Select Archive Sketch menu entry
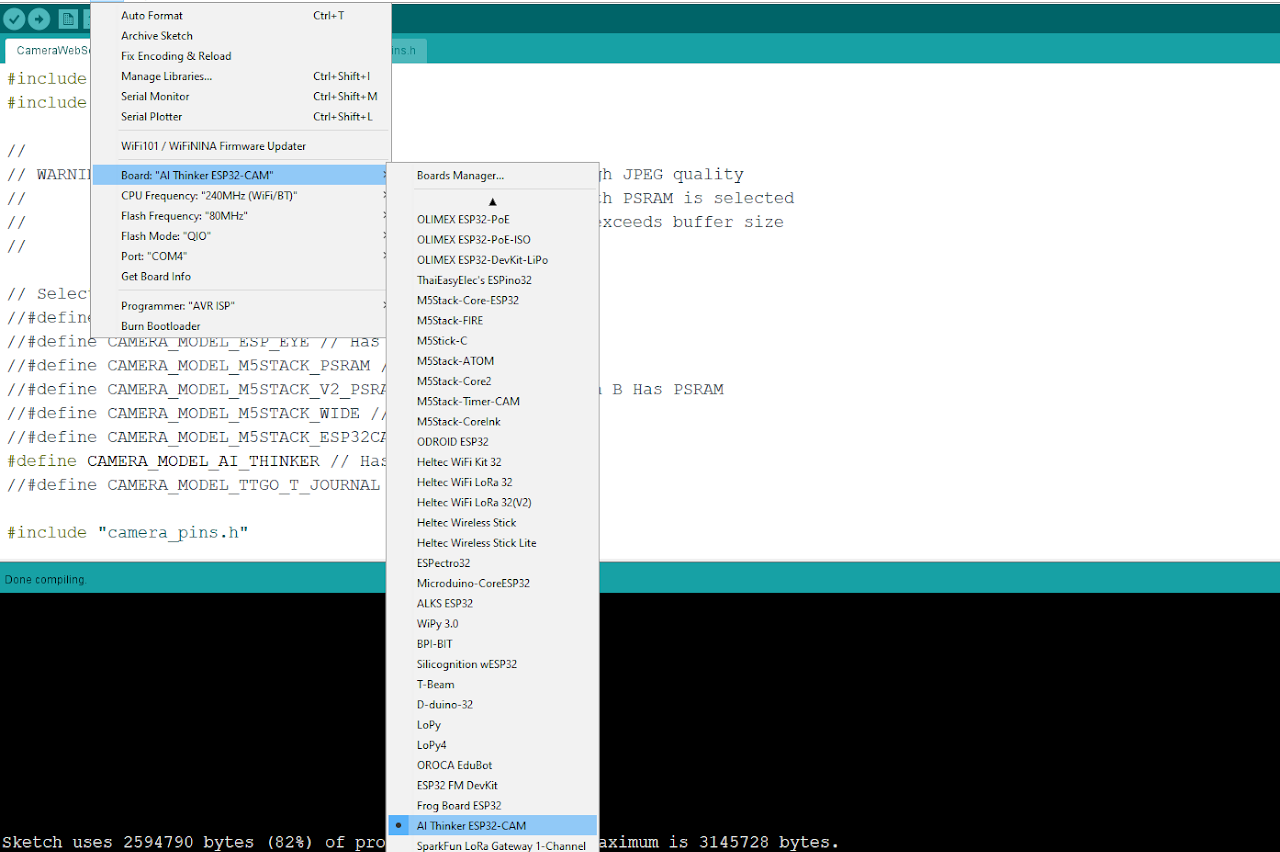 [240, 36]
